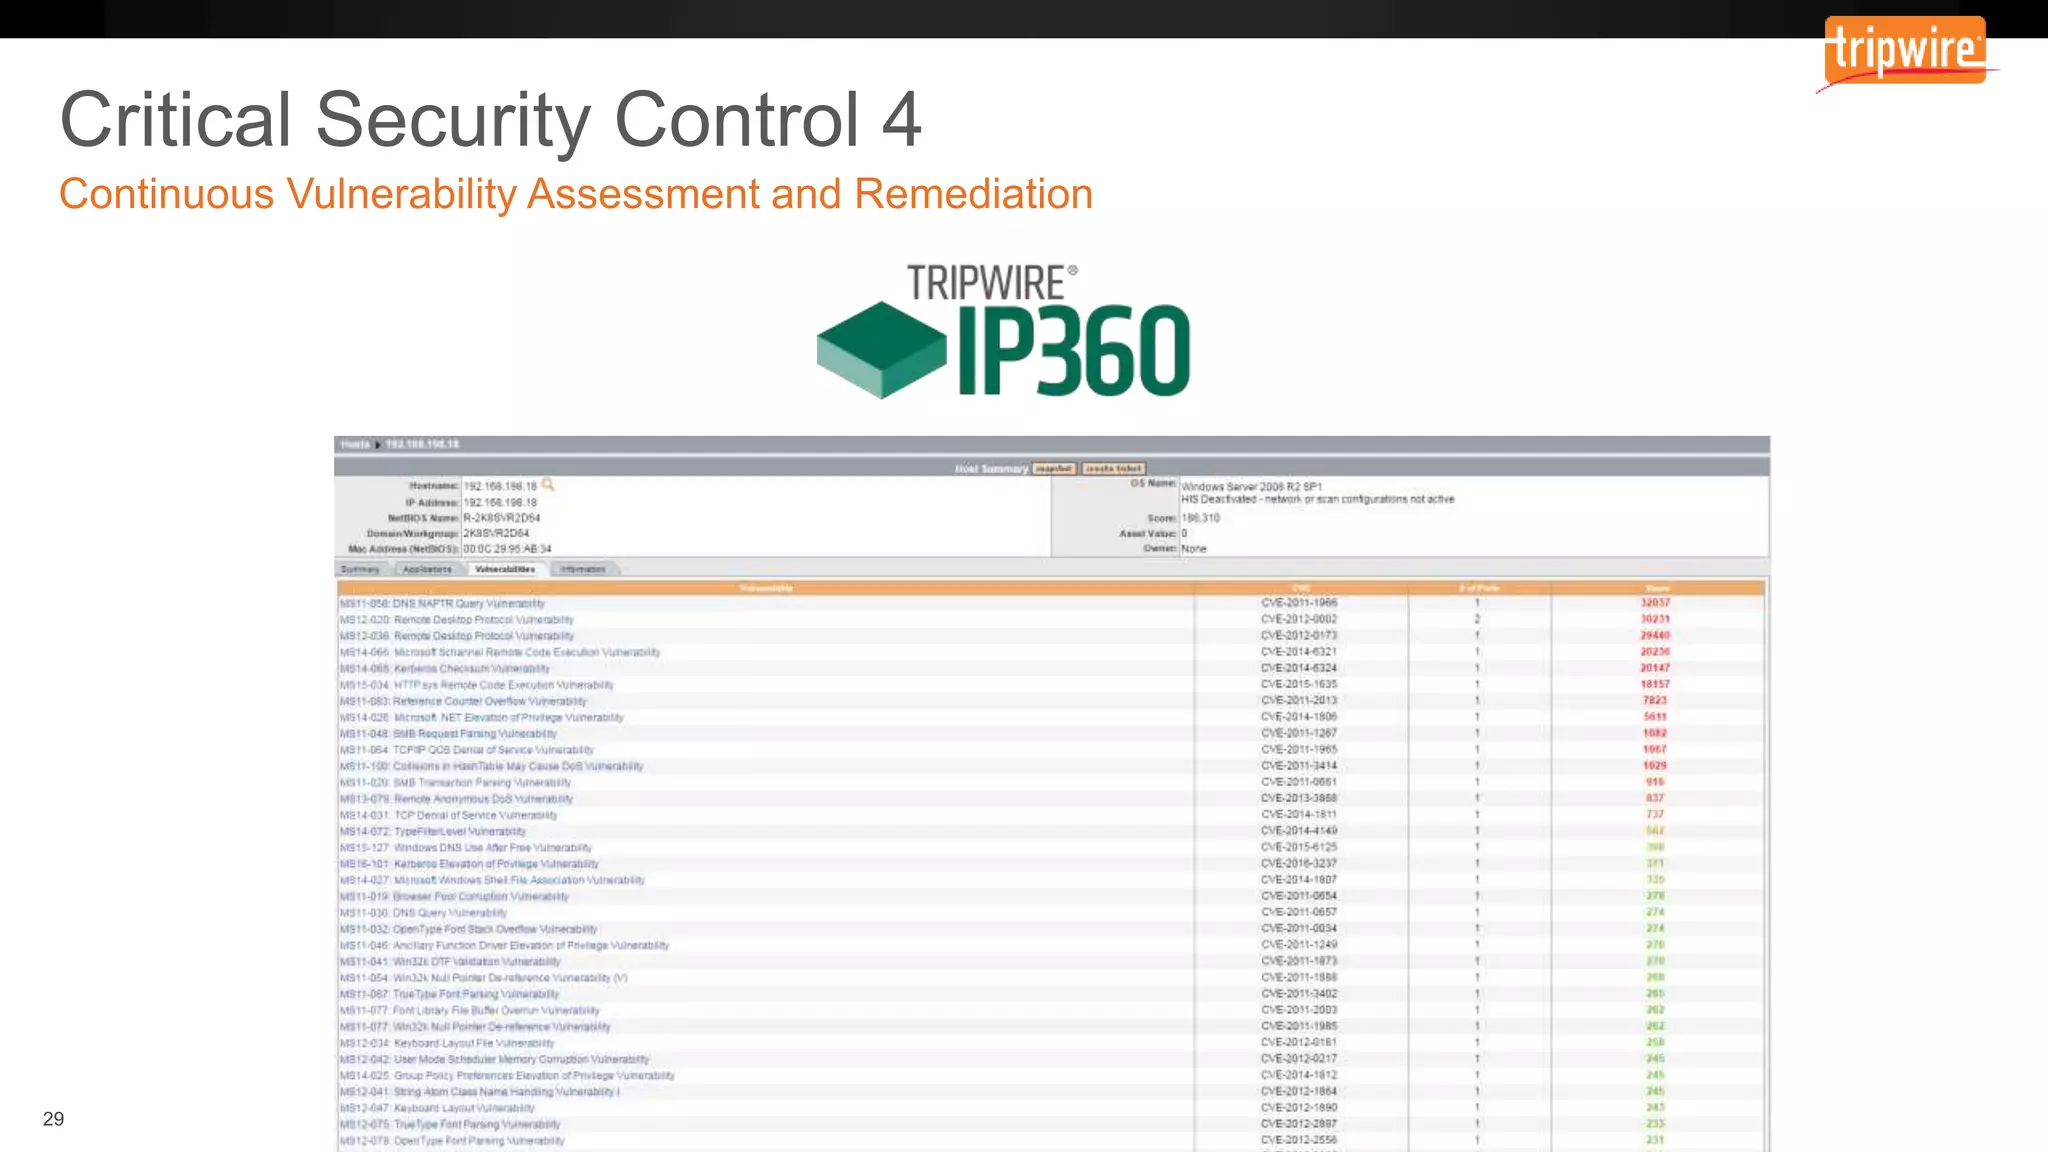The height and width of the screenshot is (1152, 2048).
Task: Click the Tripwire logo in corner
Action: pyautogui.click(x=1906, y=52)
